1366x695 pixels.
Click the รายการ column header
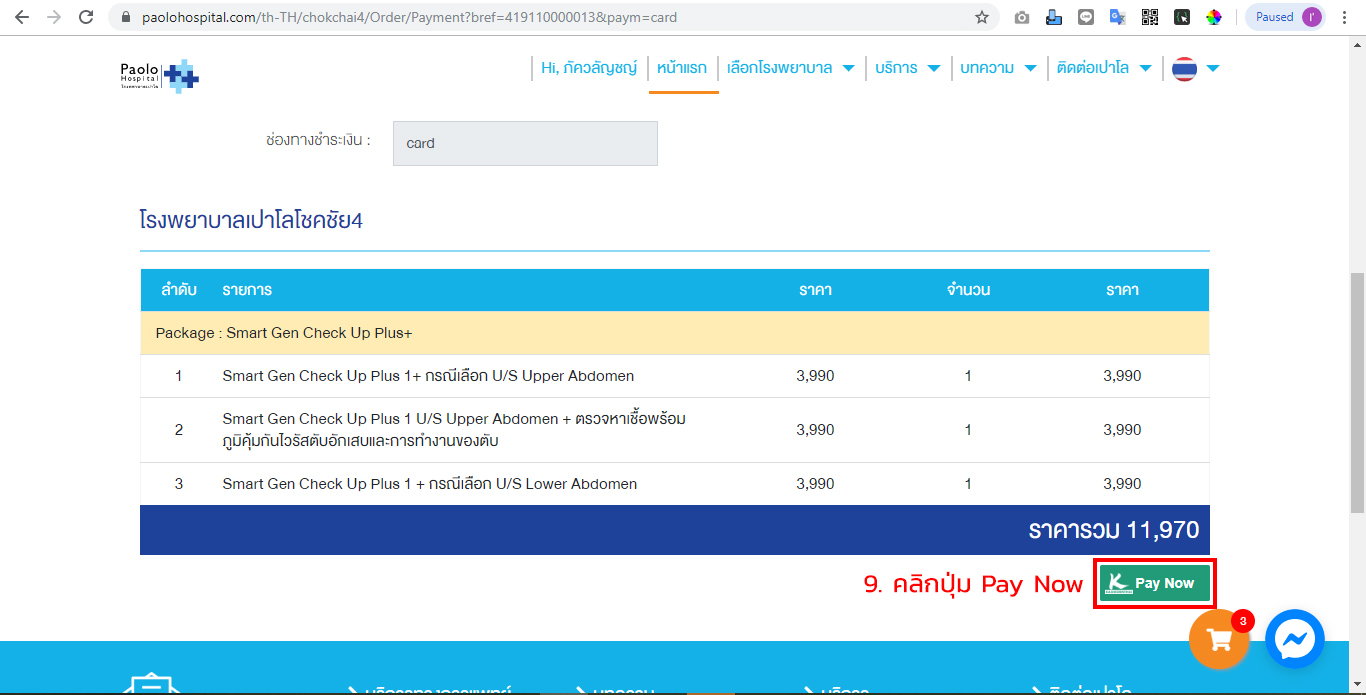point(247,290)
